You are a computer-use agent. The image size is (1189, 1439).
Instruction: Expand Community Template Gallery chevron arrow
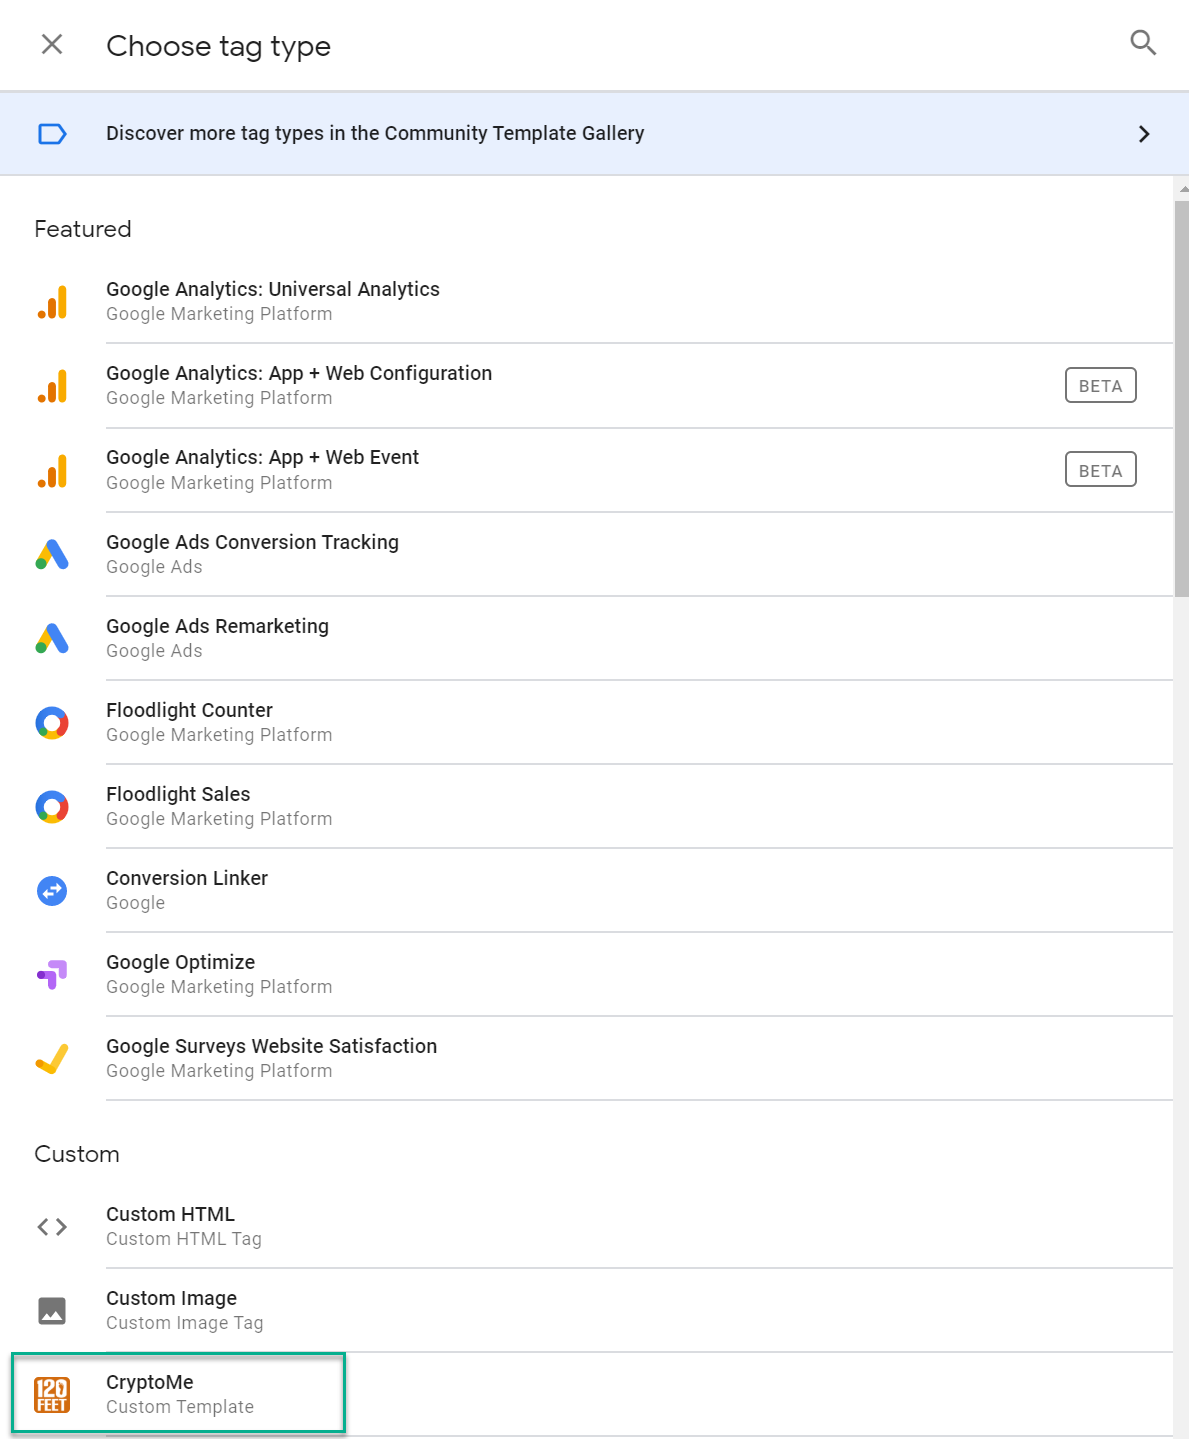pos(1144,134)
